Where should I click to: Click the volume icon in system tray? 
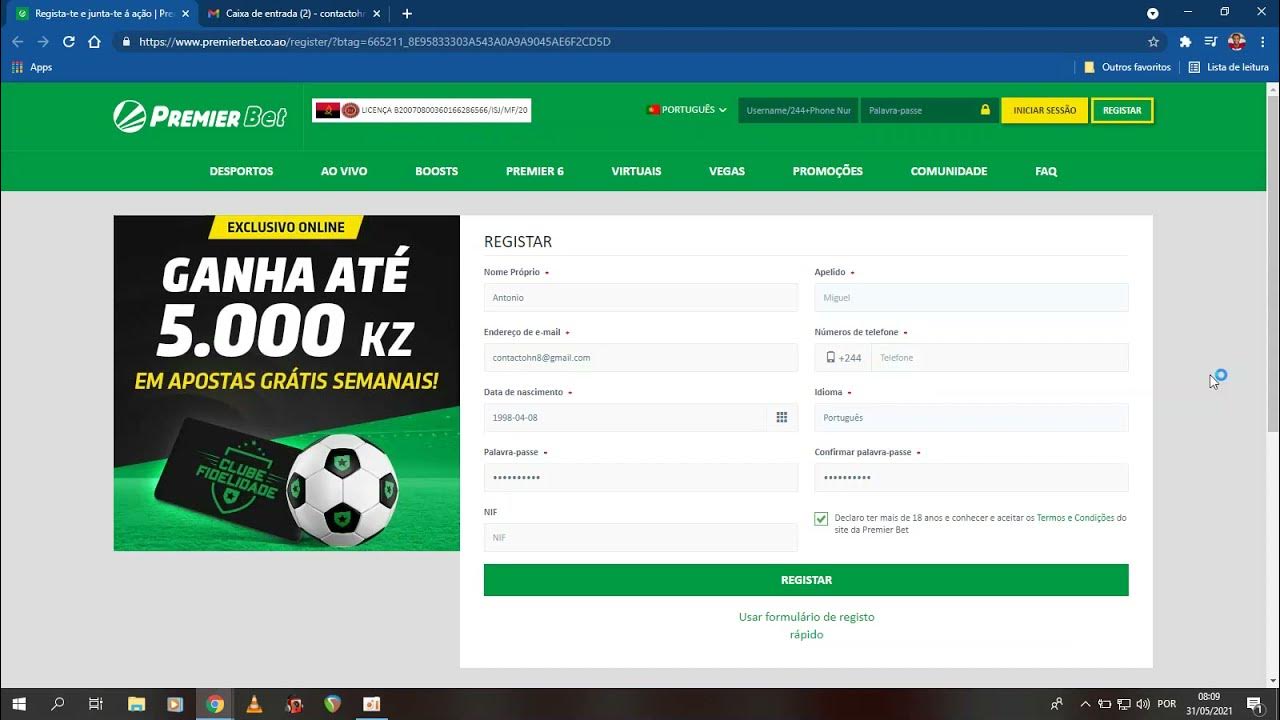click(x=1143, y=704)
